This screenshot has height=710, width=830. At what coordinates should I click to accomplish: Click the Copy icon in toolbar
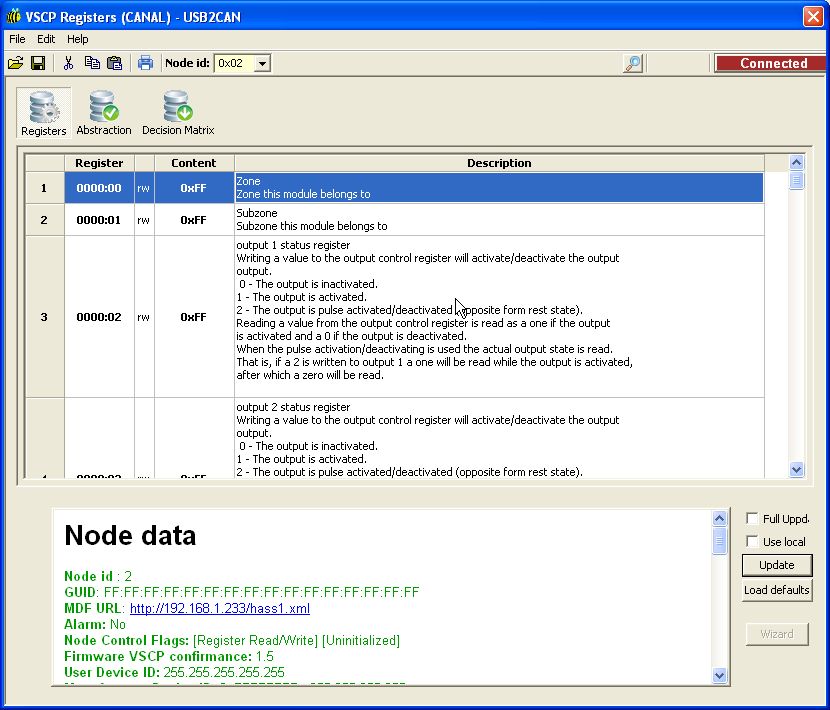pyautogui.click(x=92, y=63)
